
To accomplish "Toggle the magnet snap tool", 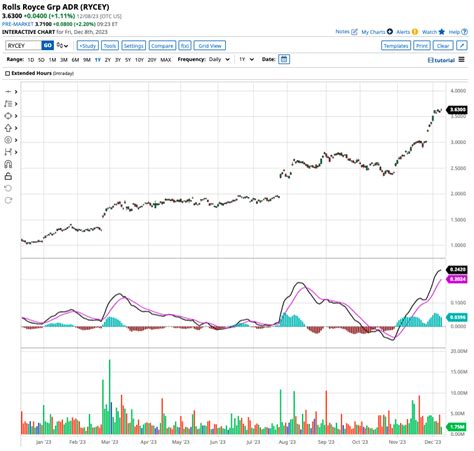I will pyautogui.click(x=8, y=164).
